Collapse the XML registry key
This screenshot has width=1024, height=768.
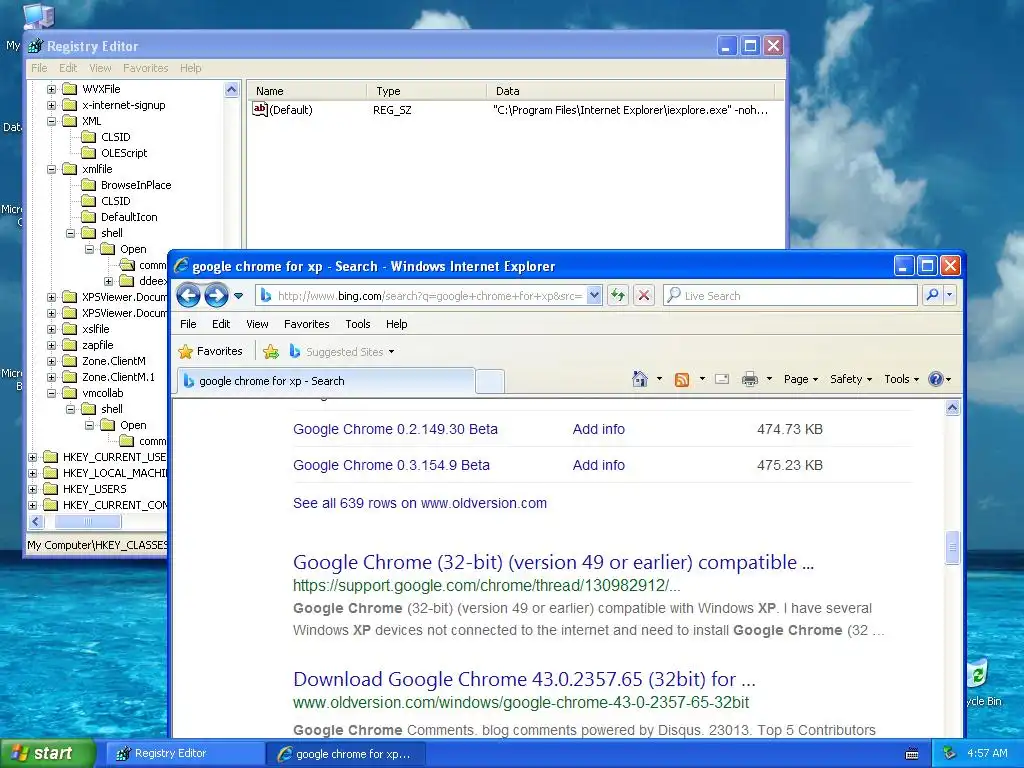pos(52,121)
